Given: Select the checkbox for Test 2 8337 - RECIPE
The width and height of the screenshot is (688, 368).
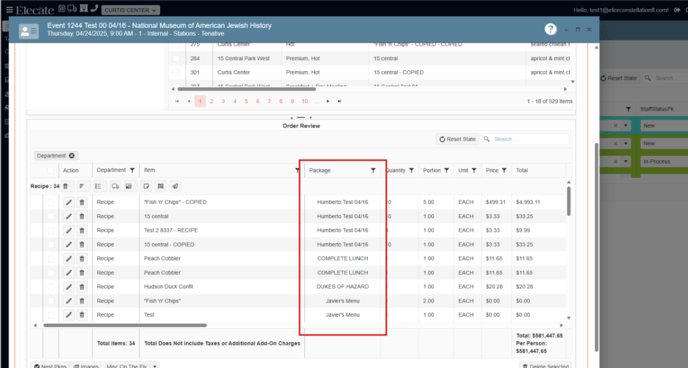Looking at the screenshot, I should (51, 230).
